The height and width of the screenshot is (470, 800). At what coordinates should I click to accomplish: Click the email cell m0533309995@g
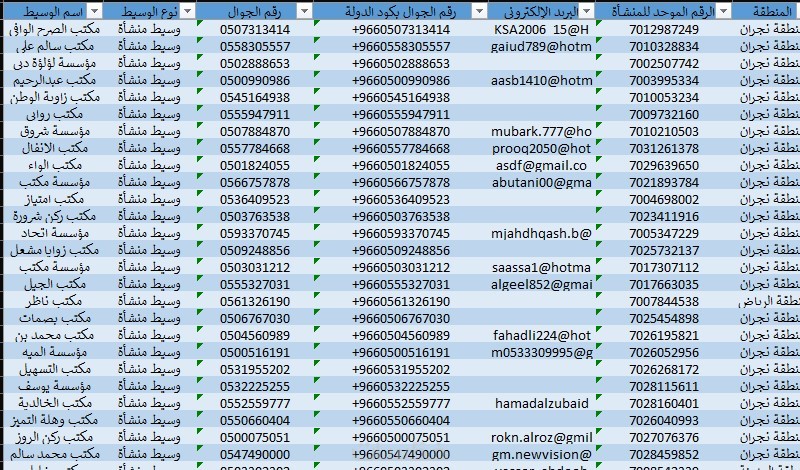click(x=541, y=353)
